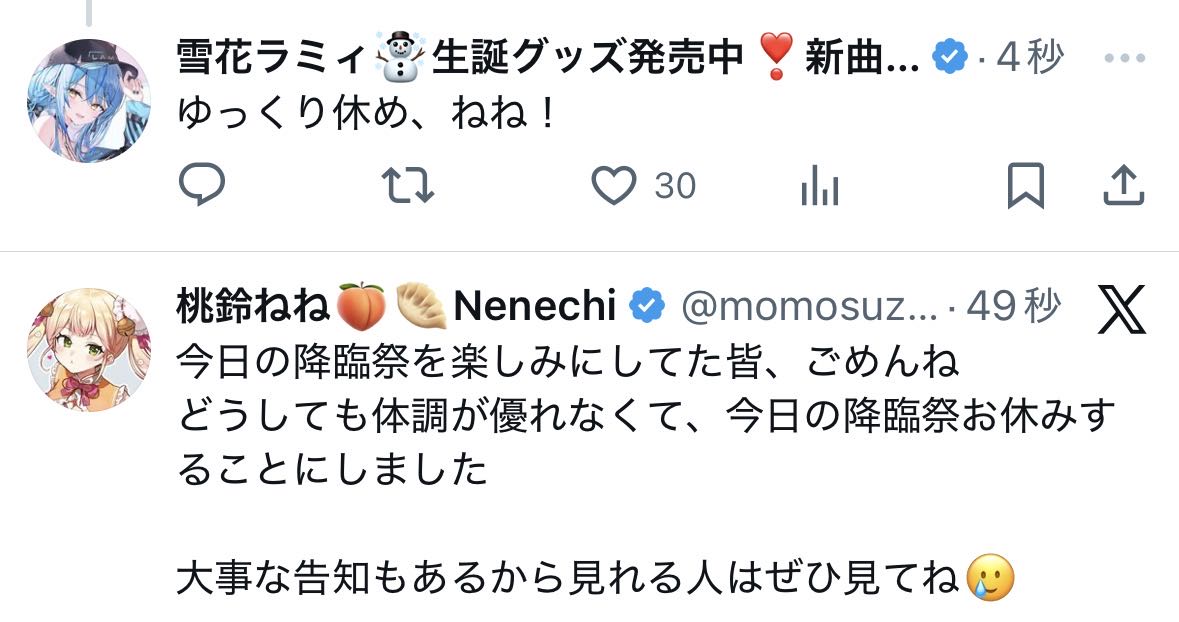Screen dimensions: 1179x622
Task: Click 雪花ラミィ's blue verified badge
Action: click(x=949, y=59)
